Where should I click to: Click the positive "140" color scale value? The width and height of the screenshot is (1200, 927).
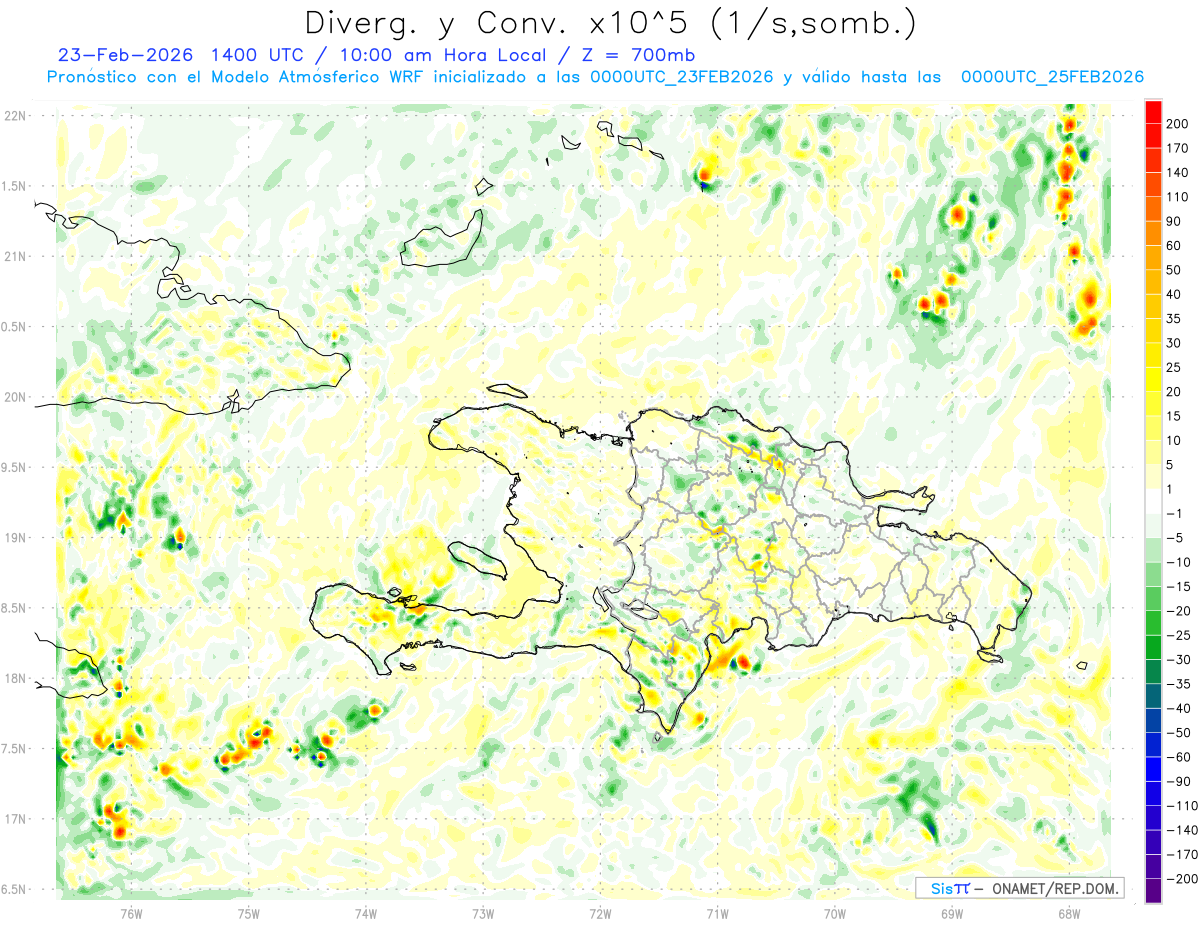[x=1177, y=173]
